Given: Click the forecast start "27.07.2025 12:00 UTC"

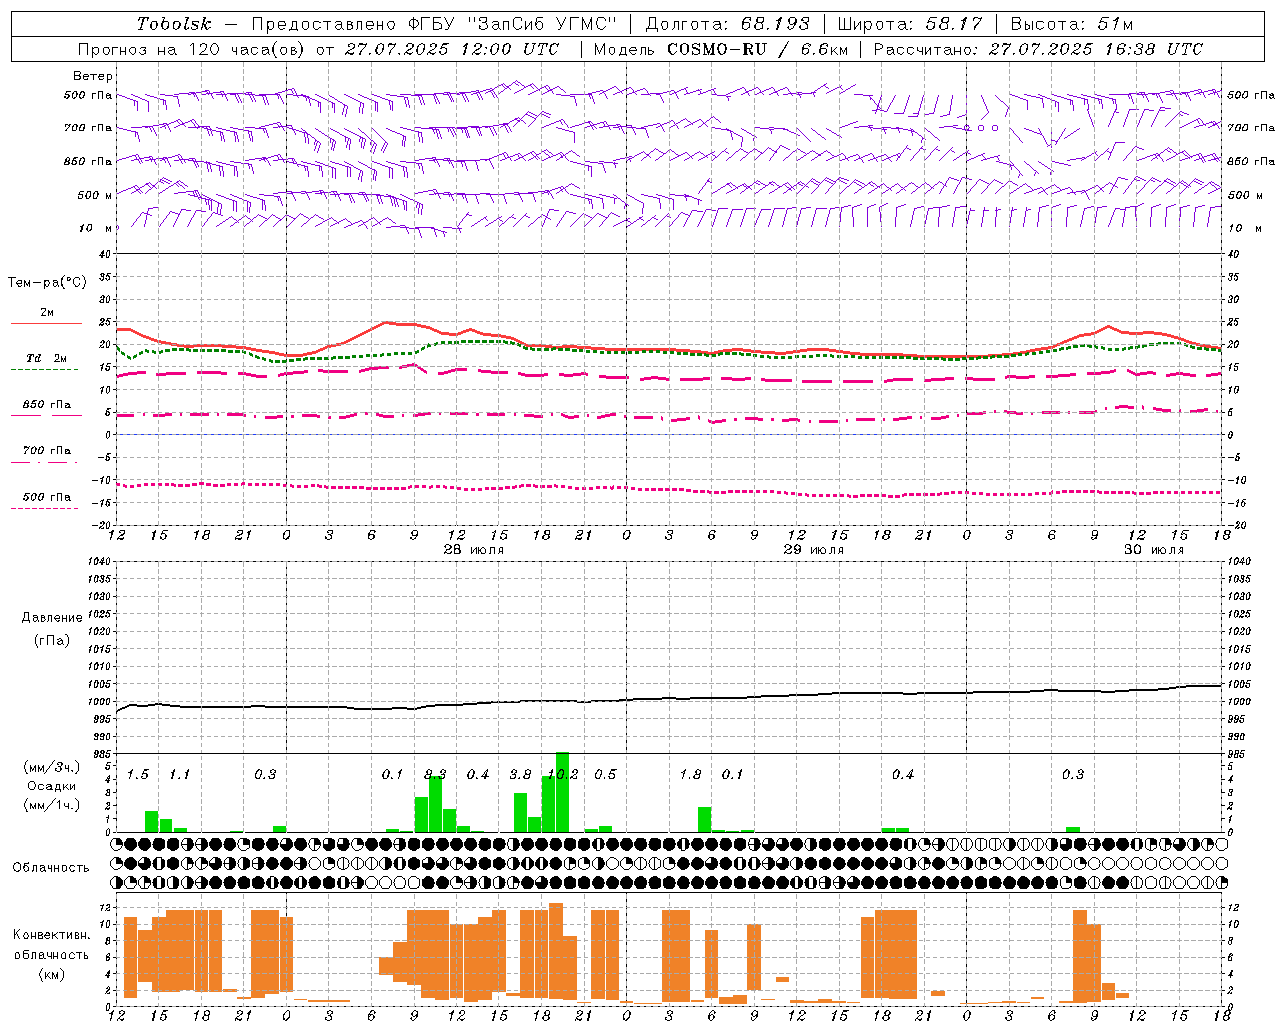Looking at the screenshot, I should coord(451,49).
